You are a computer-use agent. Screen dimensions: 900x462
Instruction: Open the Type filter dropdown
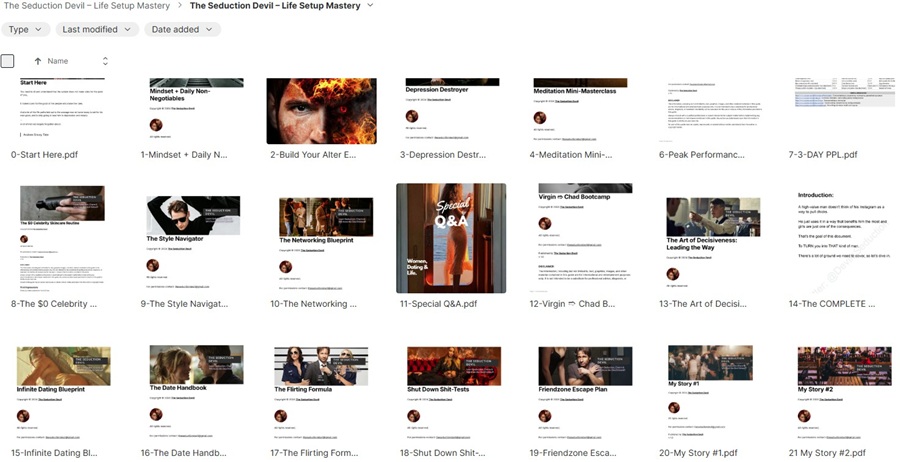point(24,30)
